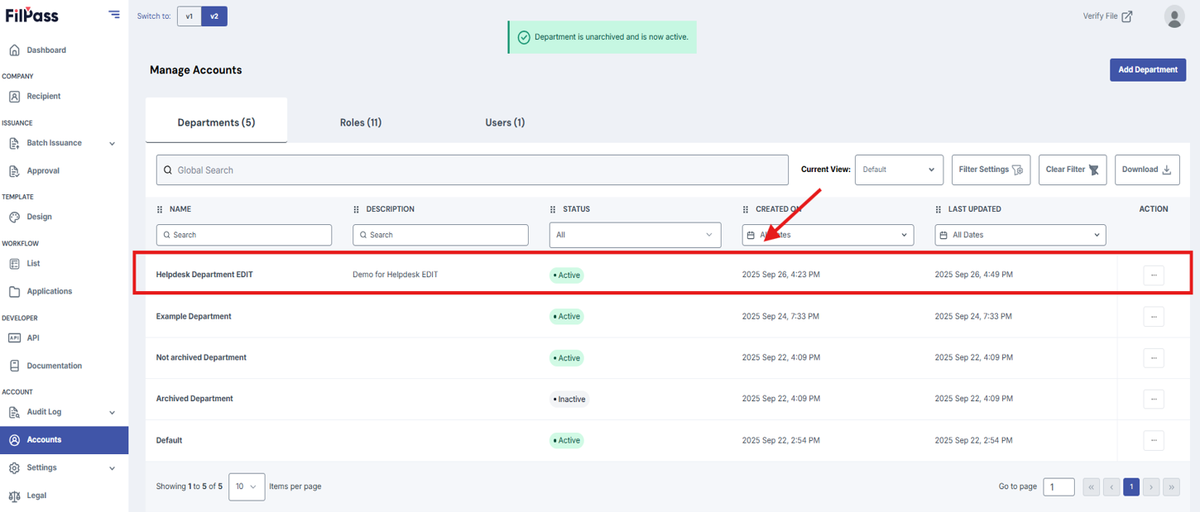Select Accounts in the sidebar
Image resolution: width=1200 pixels, height=512 pixels.
tap(64, 440)
